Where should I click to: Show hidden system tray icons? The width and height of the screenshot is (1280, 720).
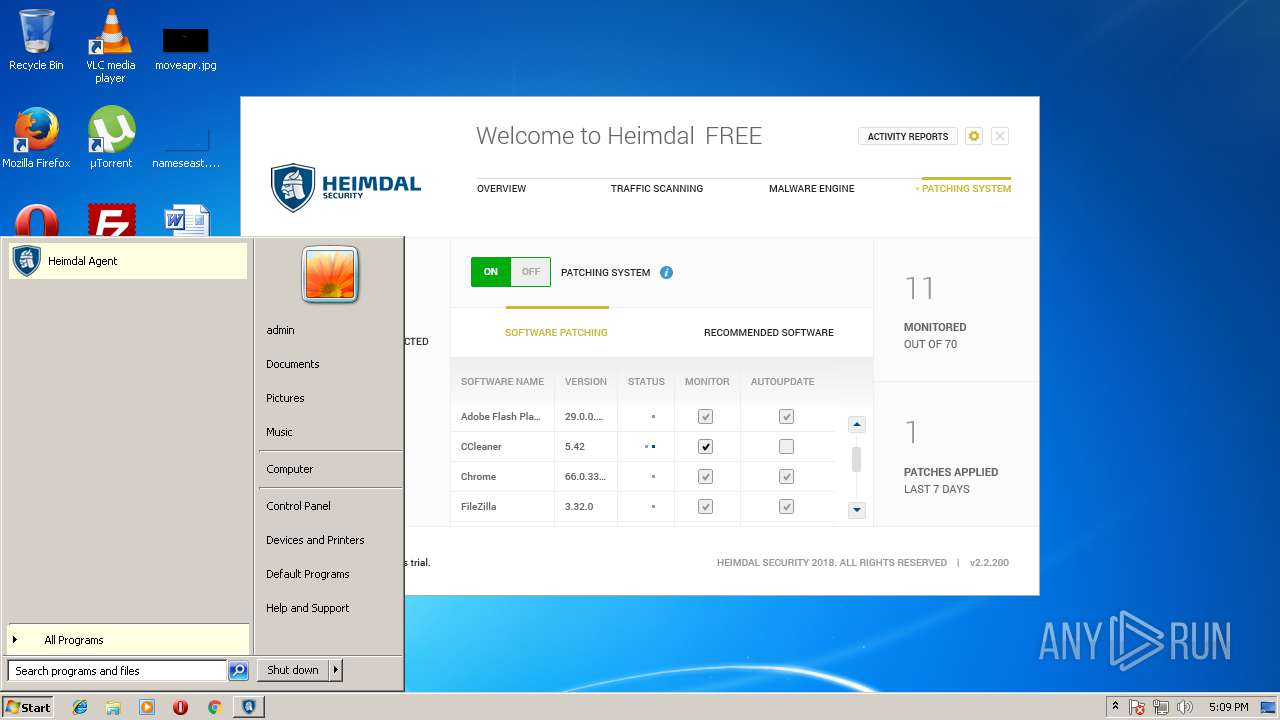(1115, 706)
